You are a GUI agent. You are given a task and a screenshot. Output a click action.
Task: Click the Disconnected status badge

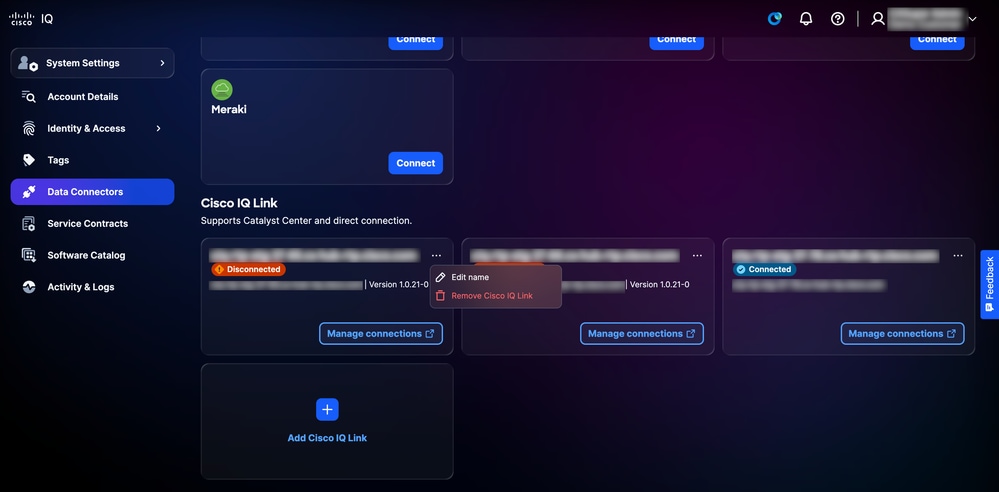point(248,270)
